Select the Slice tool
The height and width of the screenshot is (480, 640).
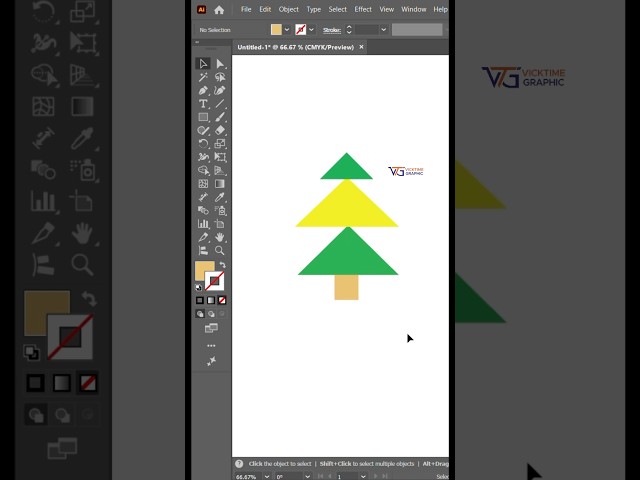(x=203, y=237)
